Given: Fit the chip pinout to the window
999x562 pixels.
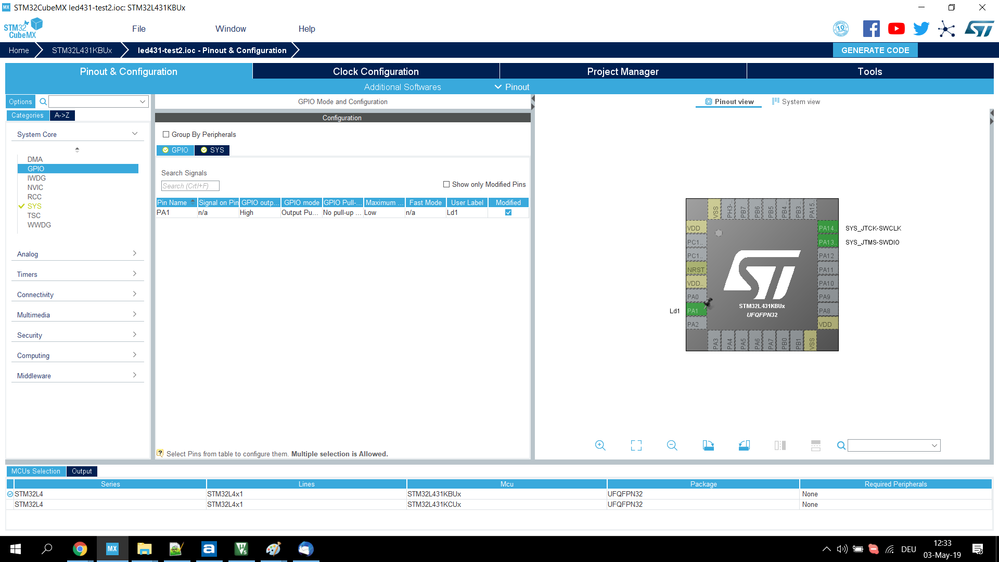Looking at the screenshot, I should pos(636,445).
